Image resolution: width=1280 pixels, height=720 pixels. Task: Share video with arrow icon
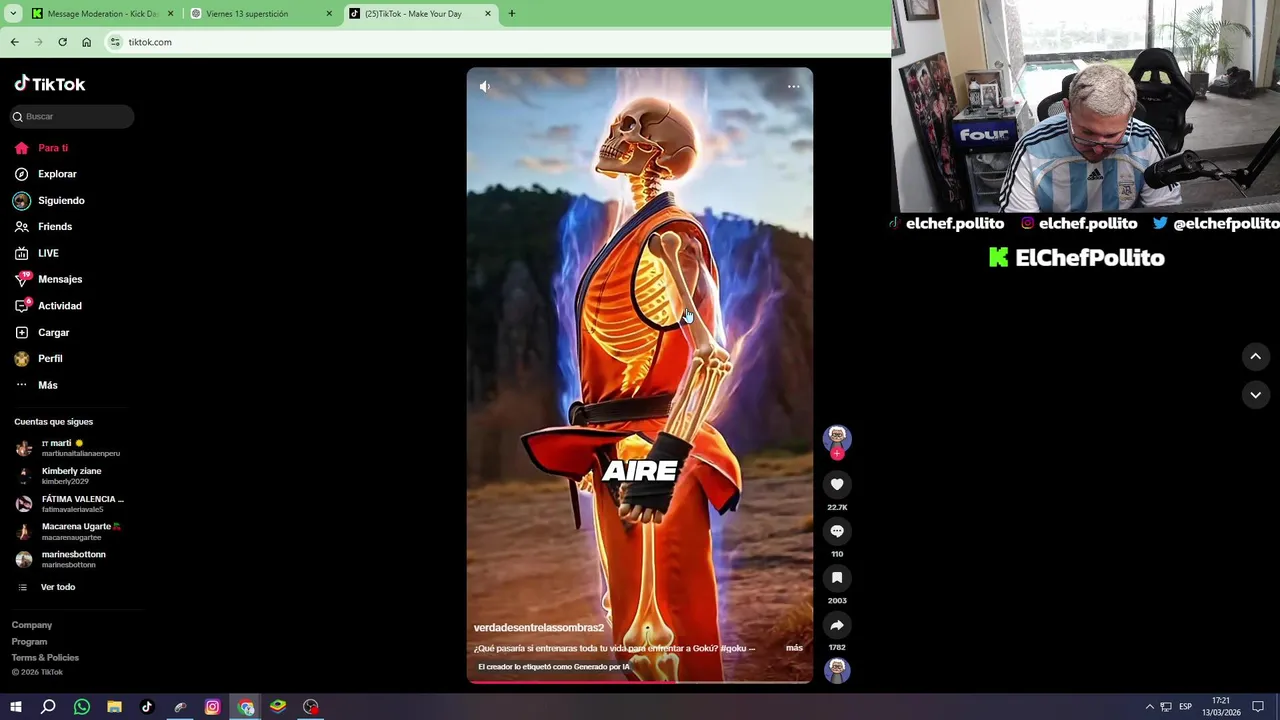click(837, 625)
